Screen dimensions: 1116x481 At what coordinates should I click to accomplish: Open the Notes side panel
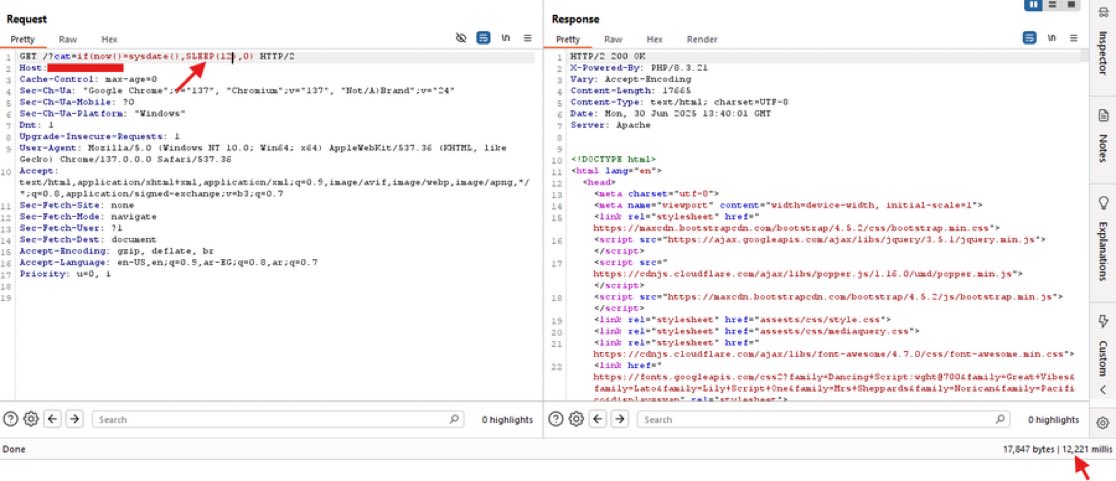tap(1102, 135)
